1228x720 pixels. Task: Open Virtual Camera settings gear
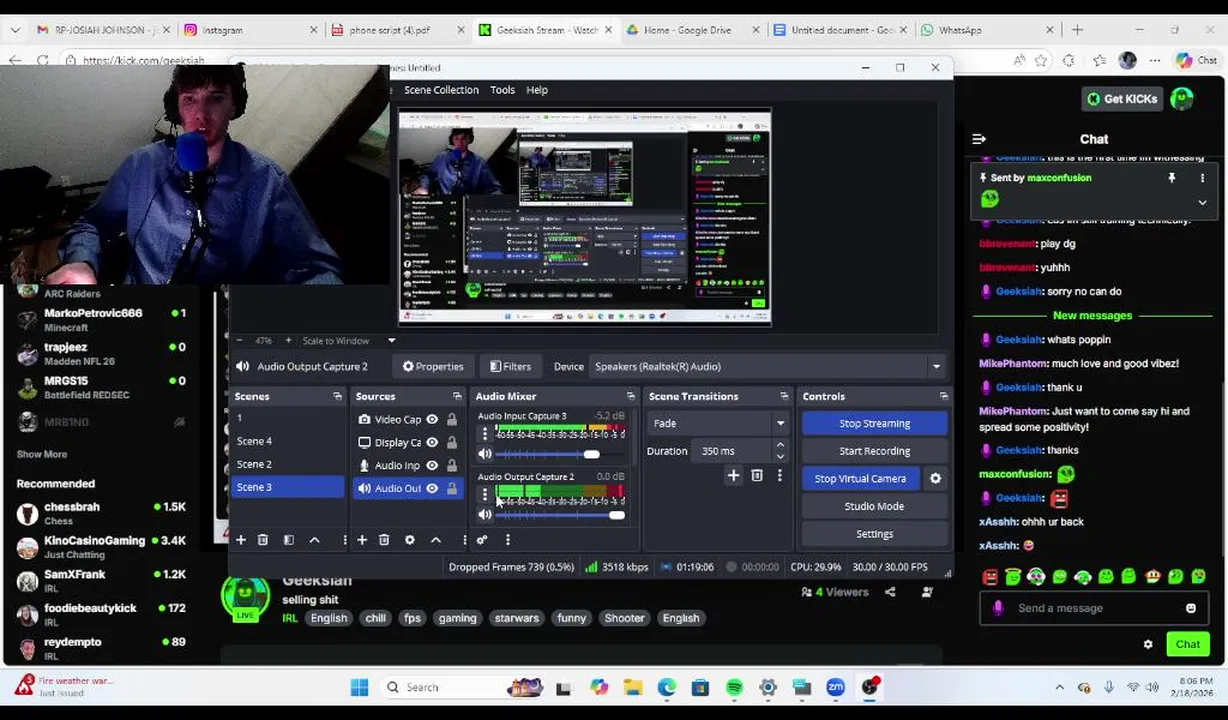click(936, 479)
